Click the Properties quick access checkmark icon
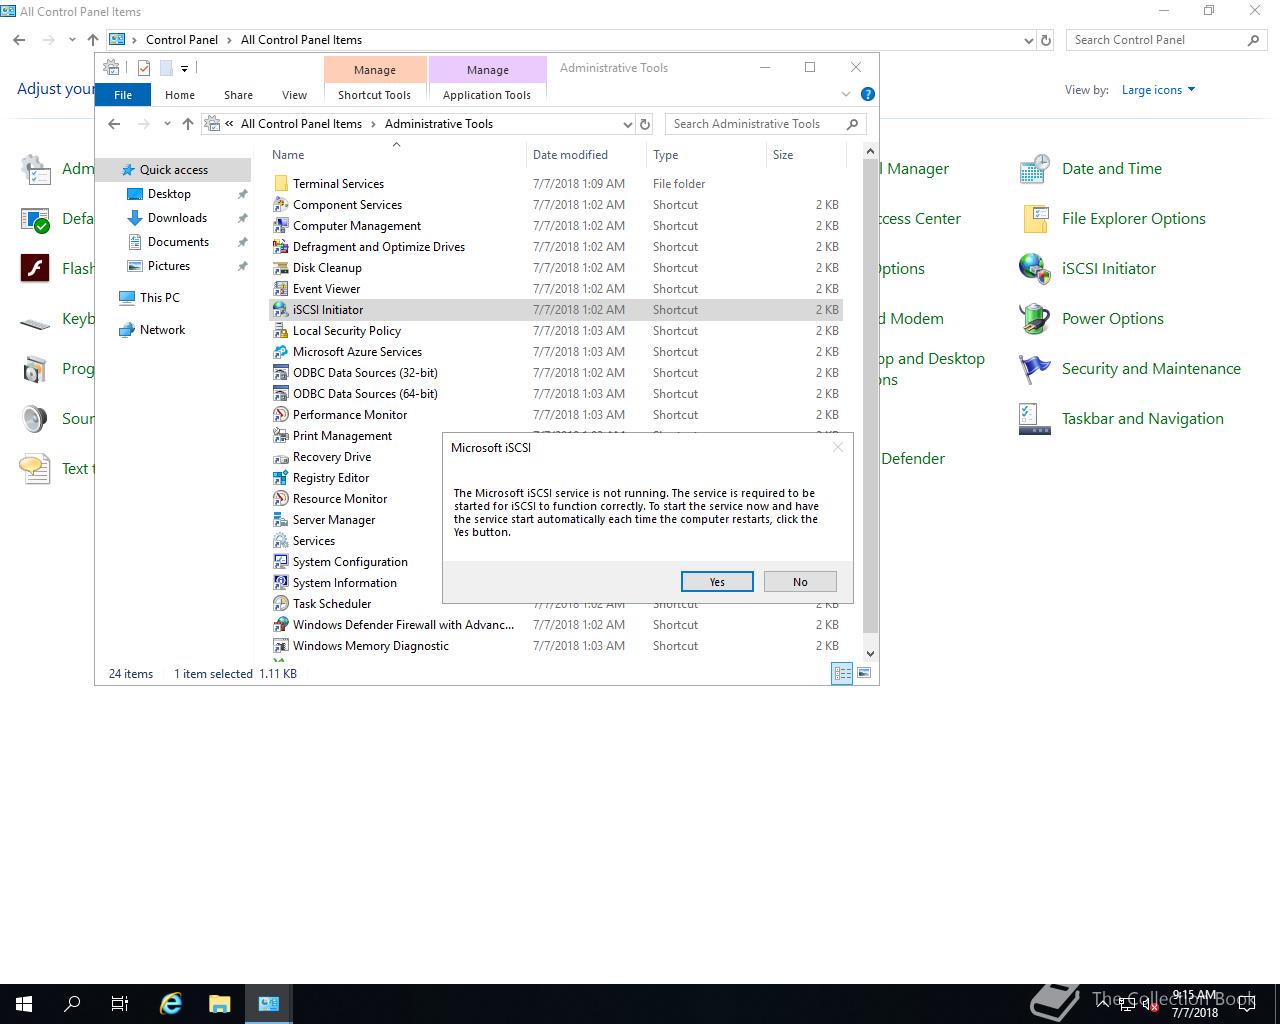Image resolution: width=1280 pixels, height=1024 pixels. 144,68
